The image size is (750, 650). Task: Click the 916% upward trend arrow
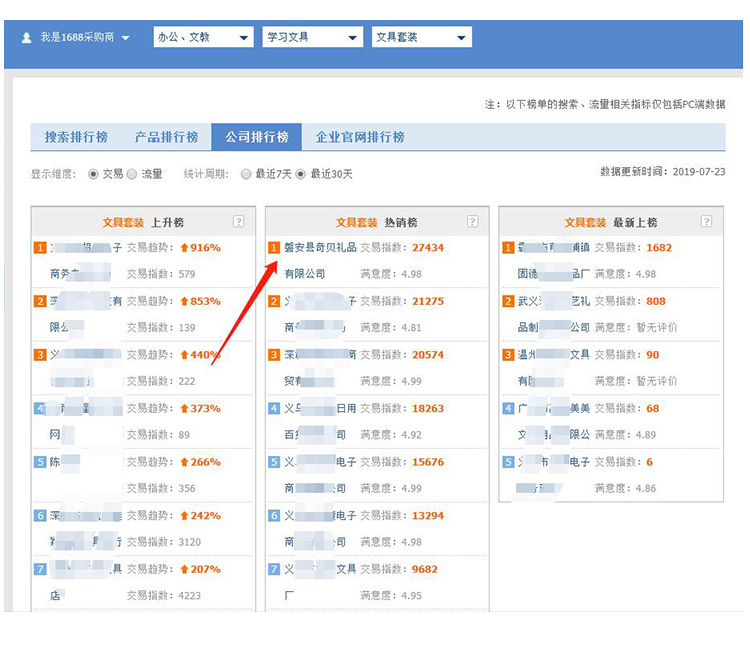pos(184,248)
